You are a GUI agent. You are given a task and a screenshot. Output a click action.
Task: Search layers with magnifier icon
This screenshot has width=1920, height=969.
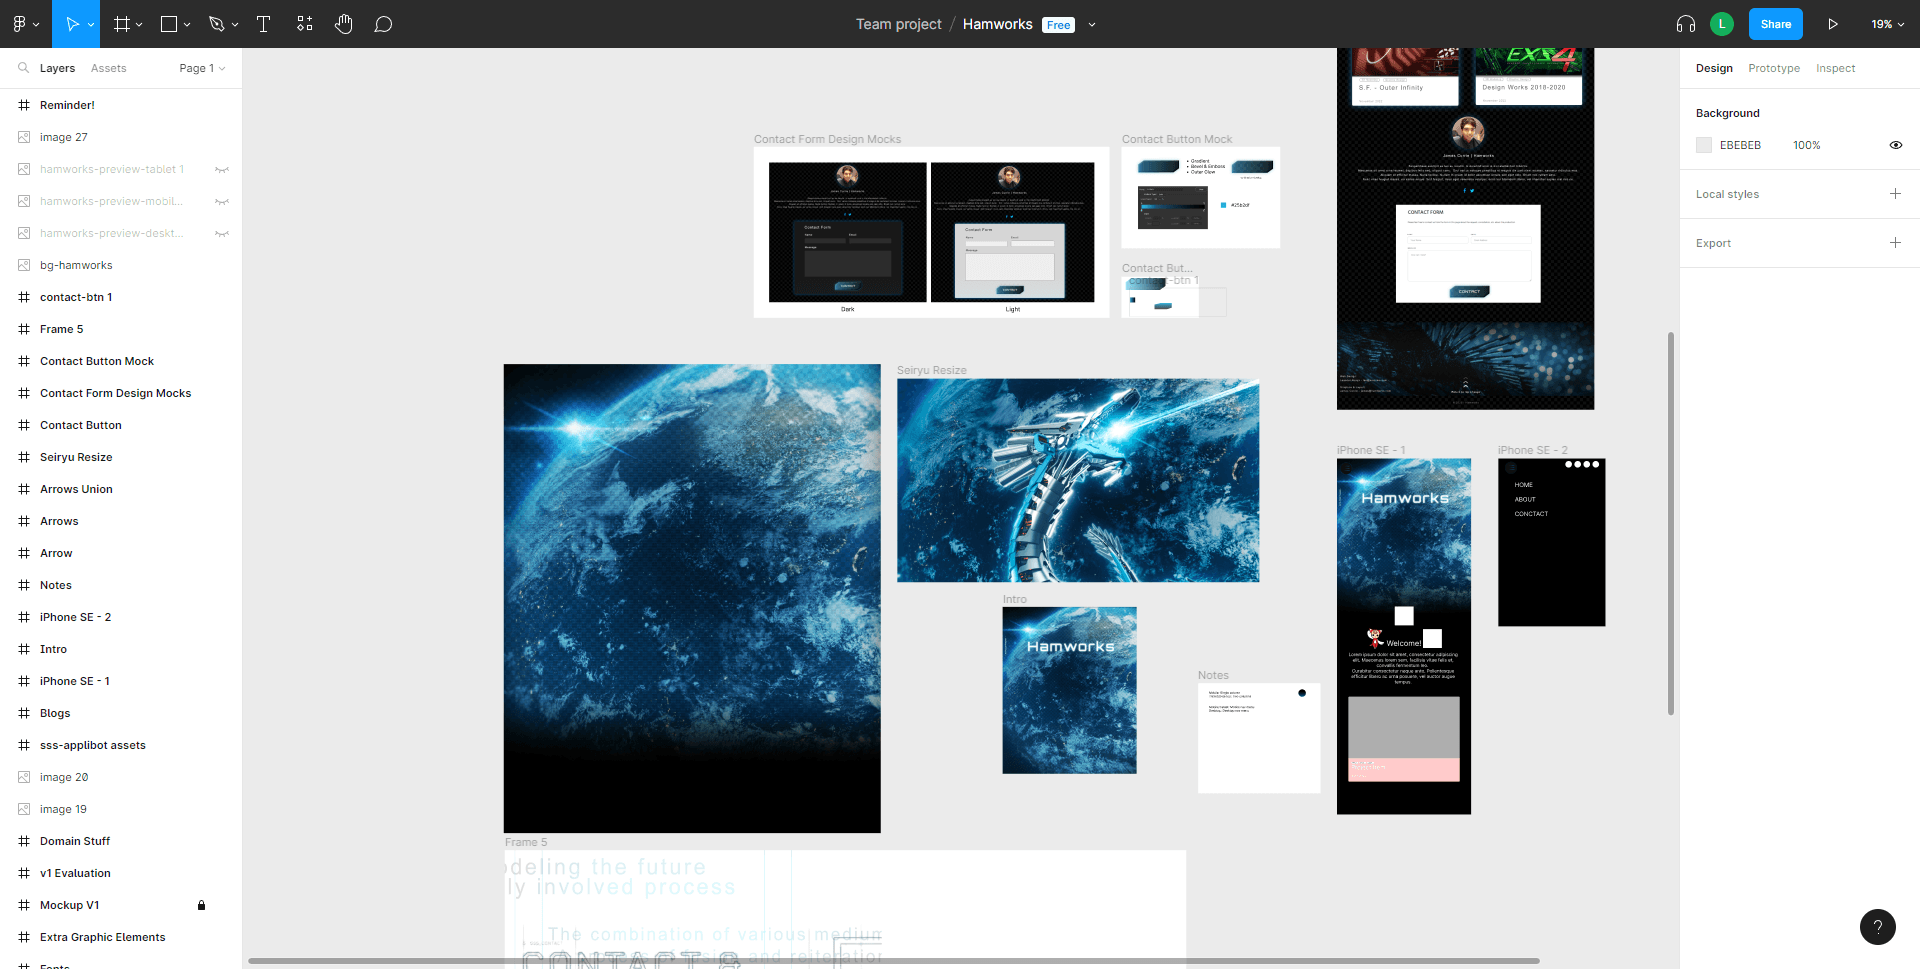(23, 68)
